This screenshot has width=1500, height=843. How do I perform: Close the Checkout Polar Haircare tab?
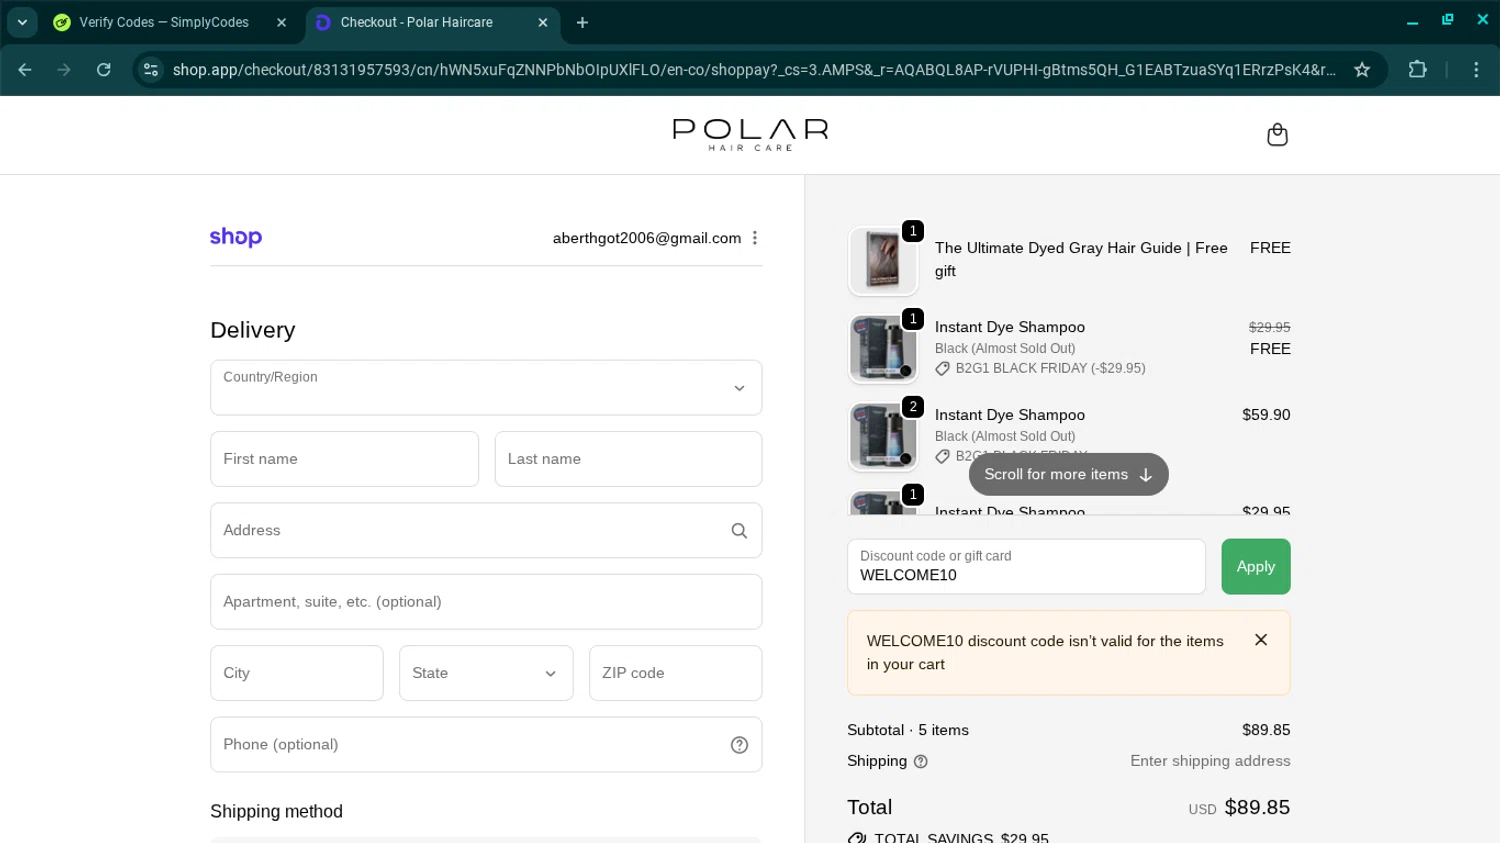[x=542, y=22]
